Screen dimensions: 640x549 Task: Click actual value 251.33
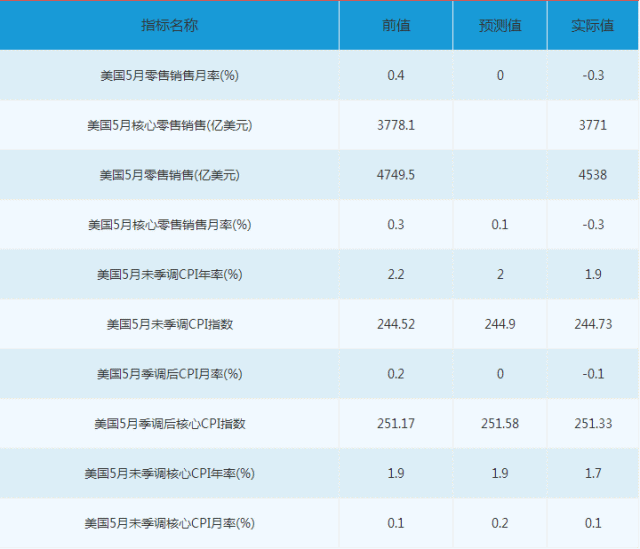593,424
